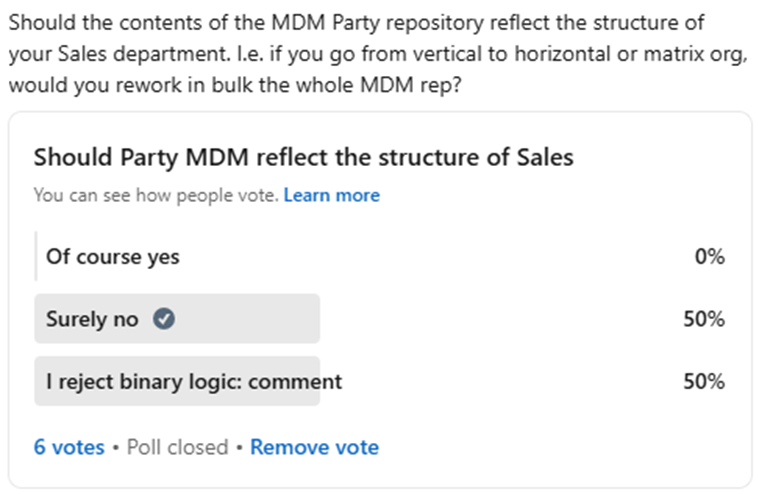Choose the "Surely no" option label
The height and width of the screenshot is (495, 759).
[x=92, y=319]
